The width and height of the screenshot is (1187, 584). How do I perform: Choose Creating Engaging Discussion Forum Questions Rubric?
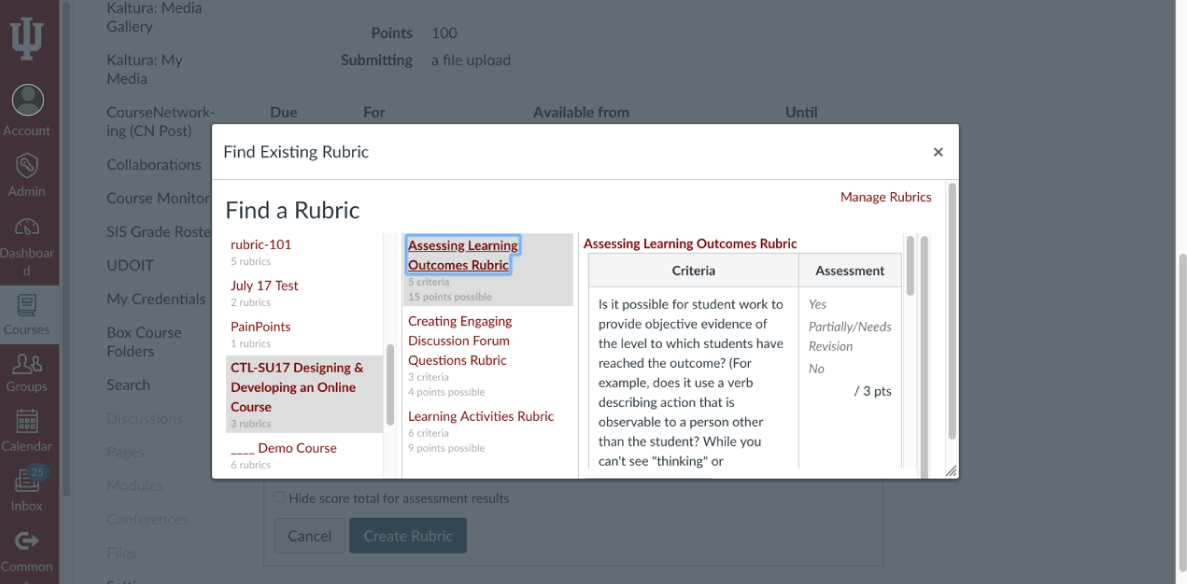[462, 341]
